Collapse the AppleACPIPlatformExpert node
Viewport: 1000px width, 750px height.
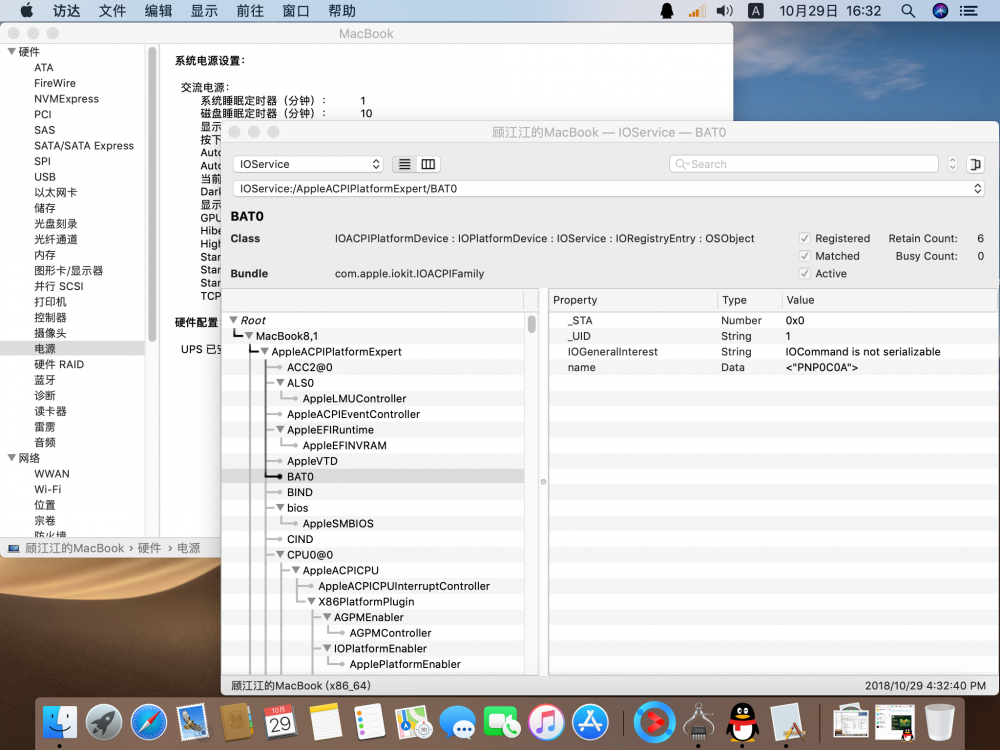coord(265,351)
